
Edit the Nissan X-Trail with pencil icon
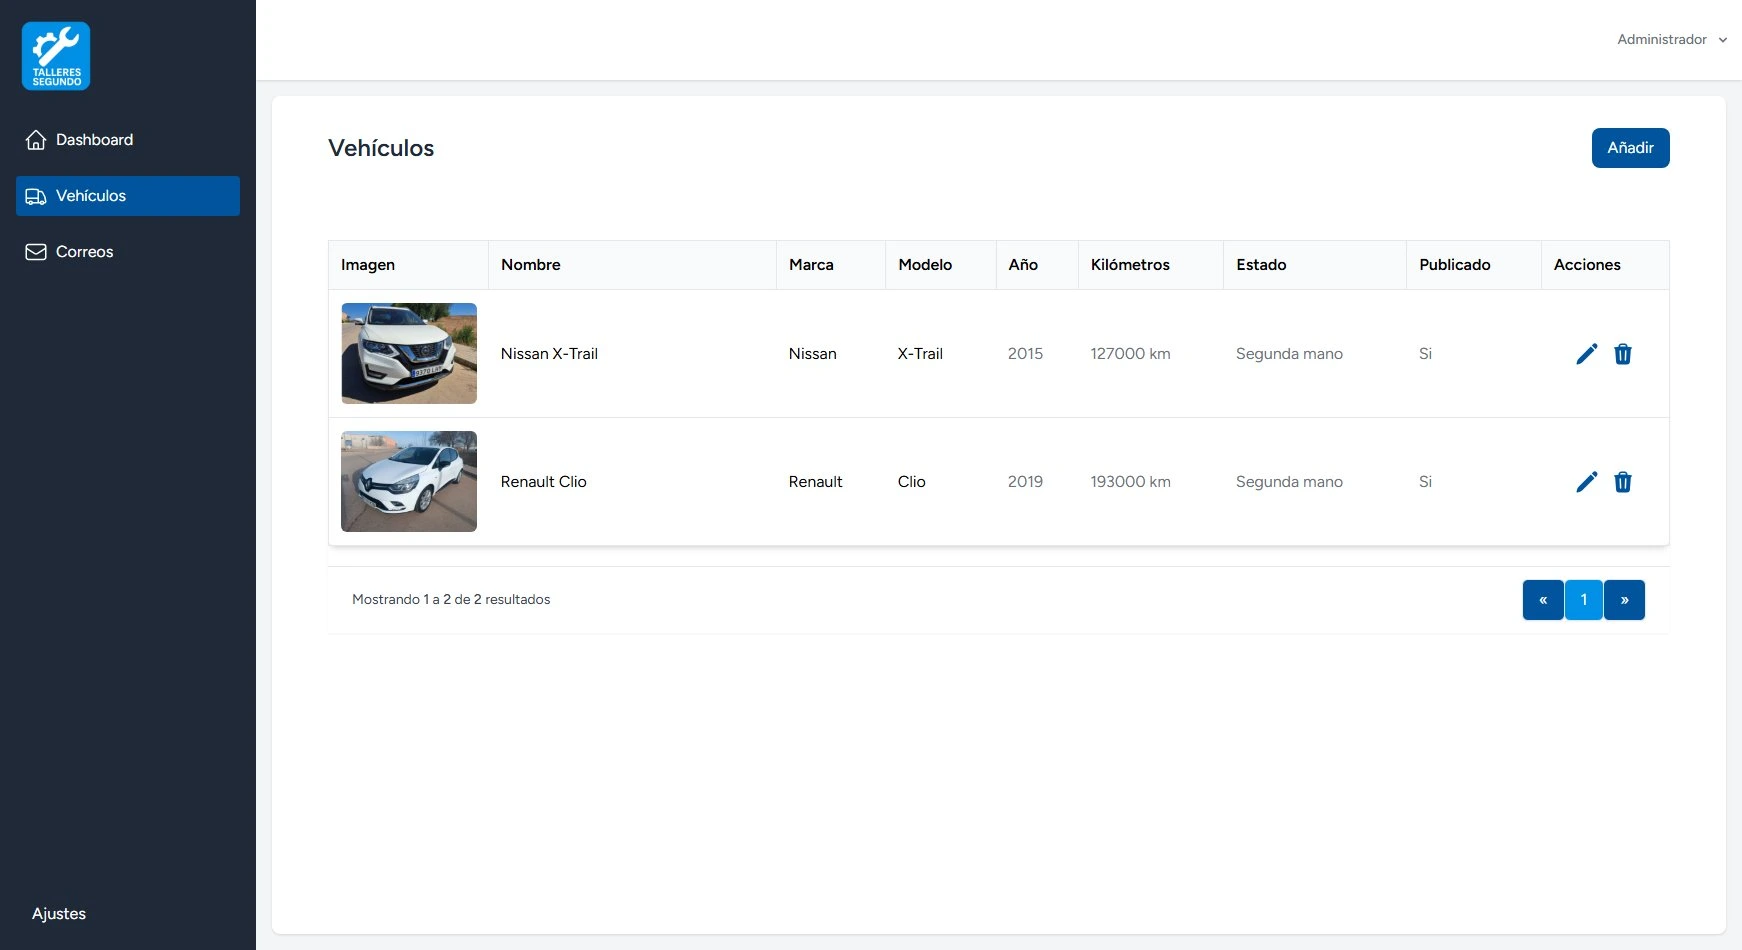click(x=1587, y=354)
